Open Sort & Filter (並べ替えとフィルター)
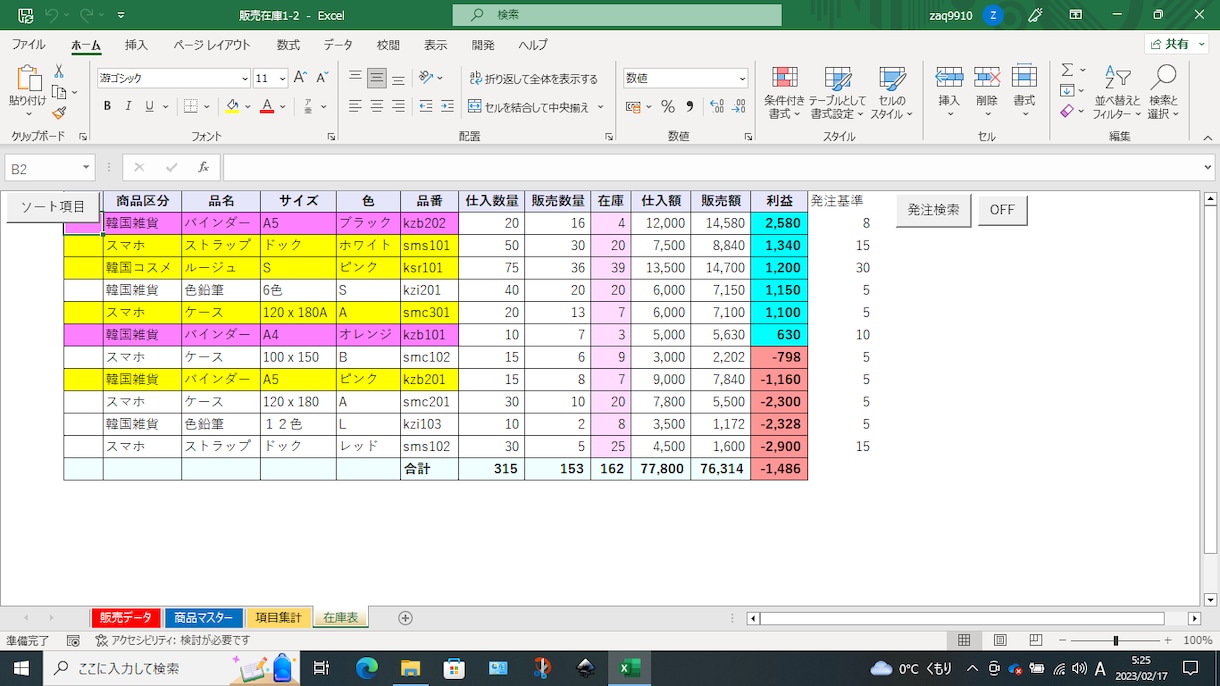Screen dimensions: 1220x686 (x=1117, y=93)
